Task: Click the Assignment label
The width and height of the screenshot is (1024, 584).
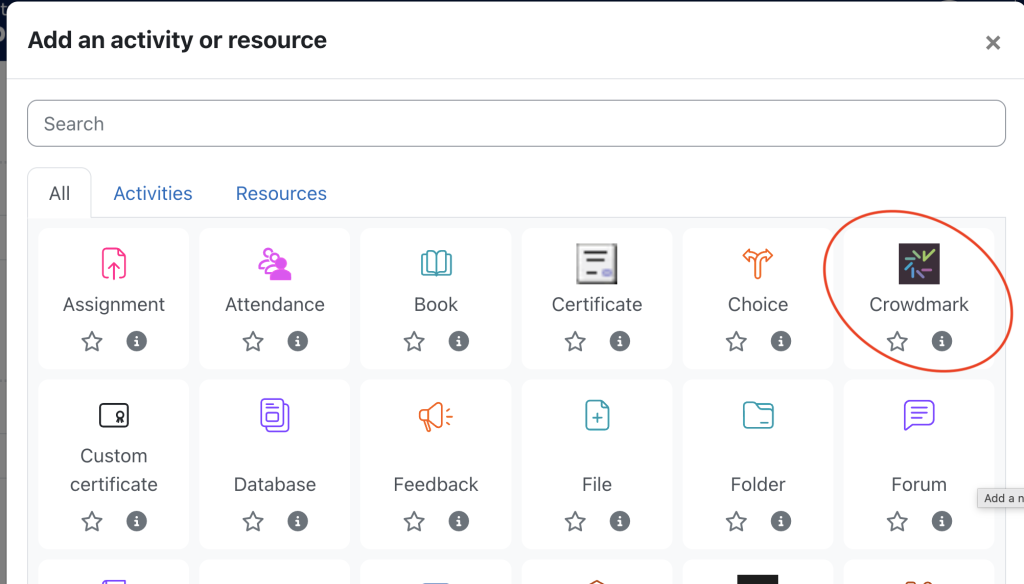Action: coord(114,304)
